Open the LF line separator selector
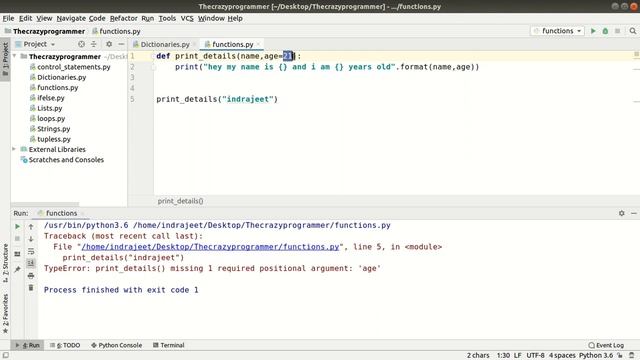The width and height of the screenshot is (640, 360). [x=518, y=356]
